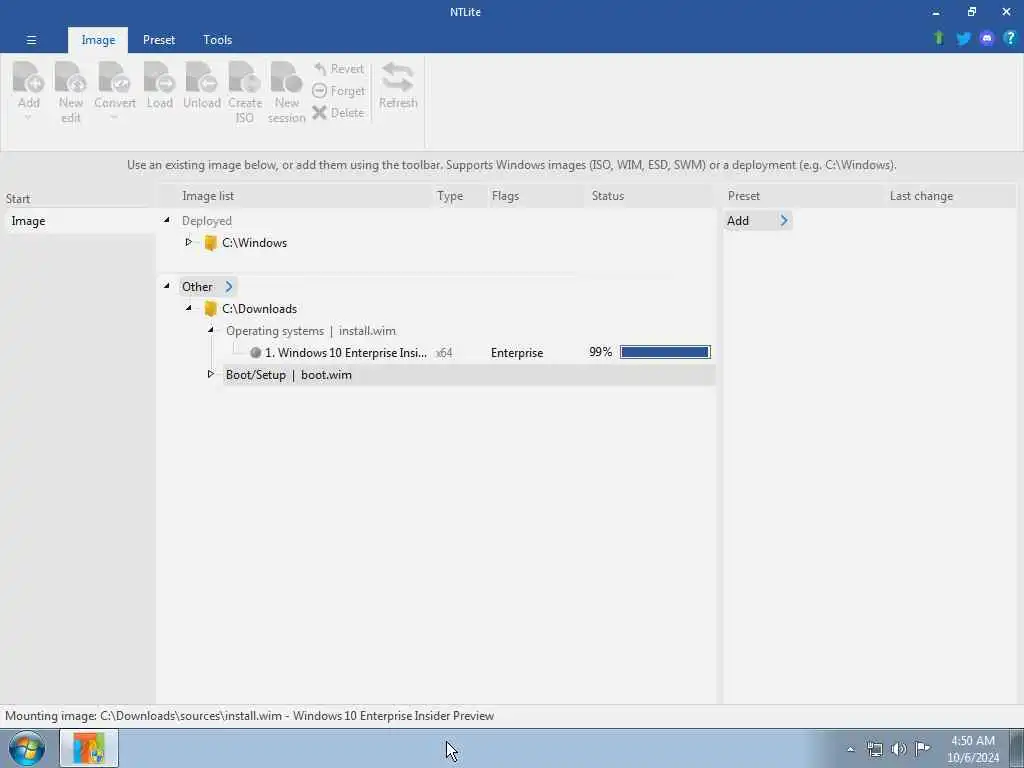Viewport: 1024px width, 768px height.
Task: Switch to the Image tab
Action: coord(98,40)
